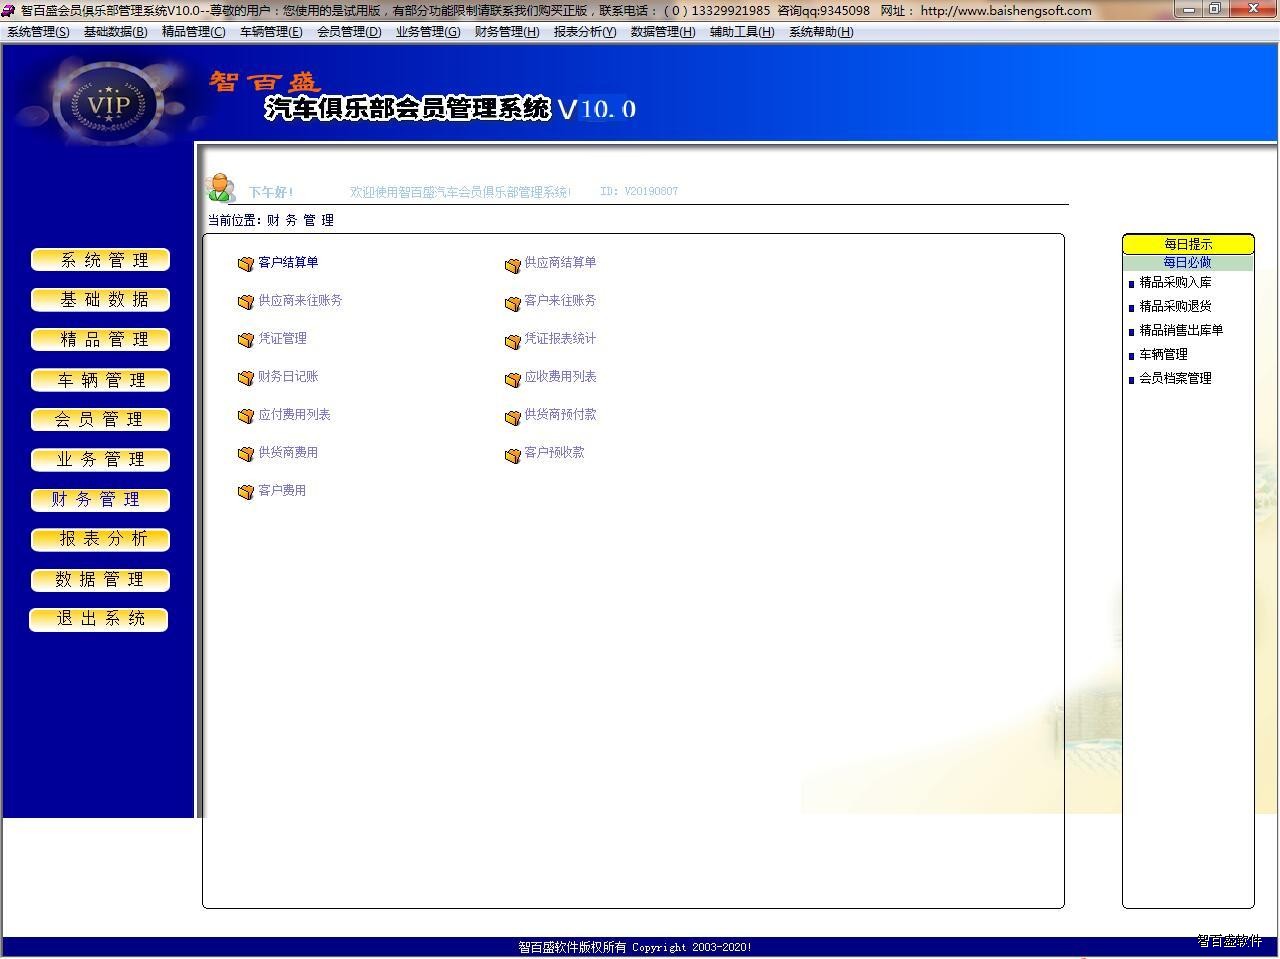Click the 客户费用 package icon
This screenshot has width=1280, height=959.
pyautogui.click(x=246, y=492)
